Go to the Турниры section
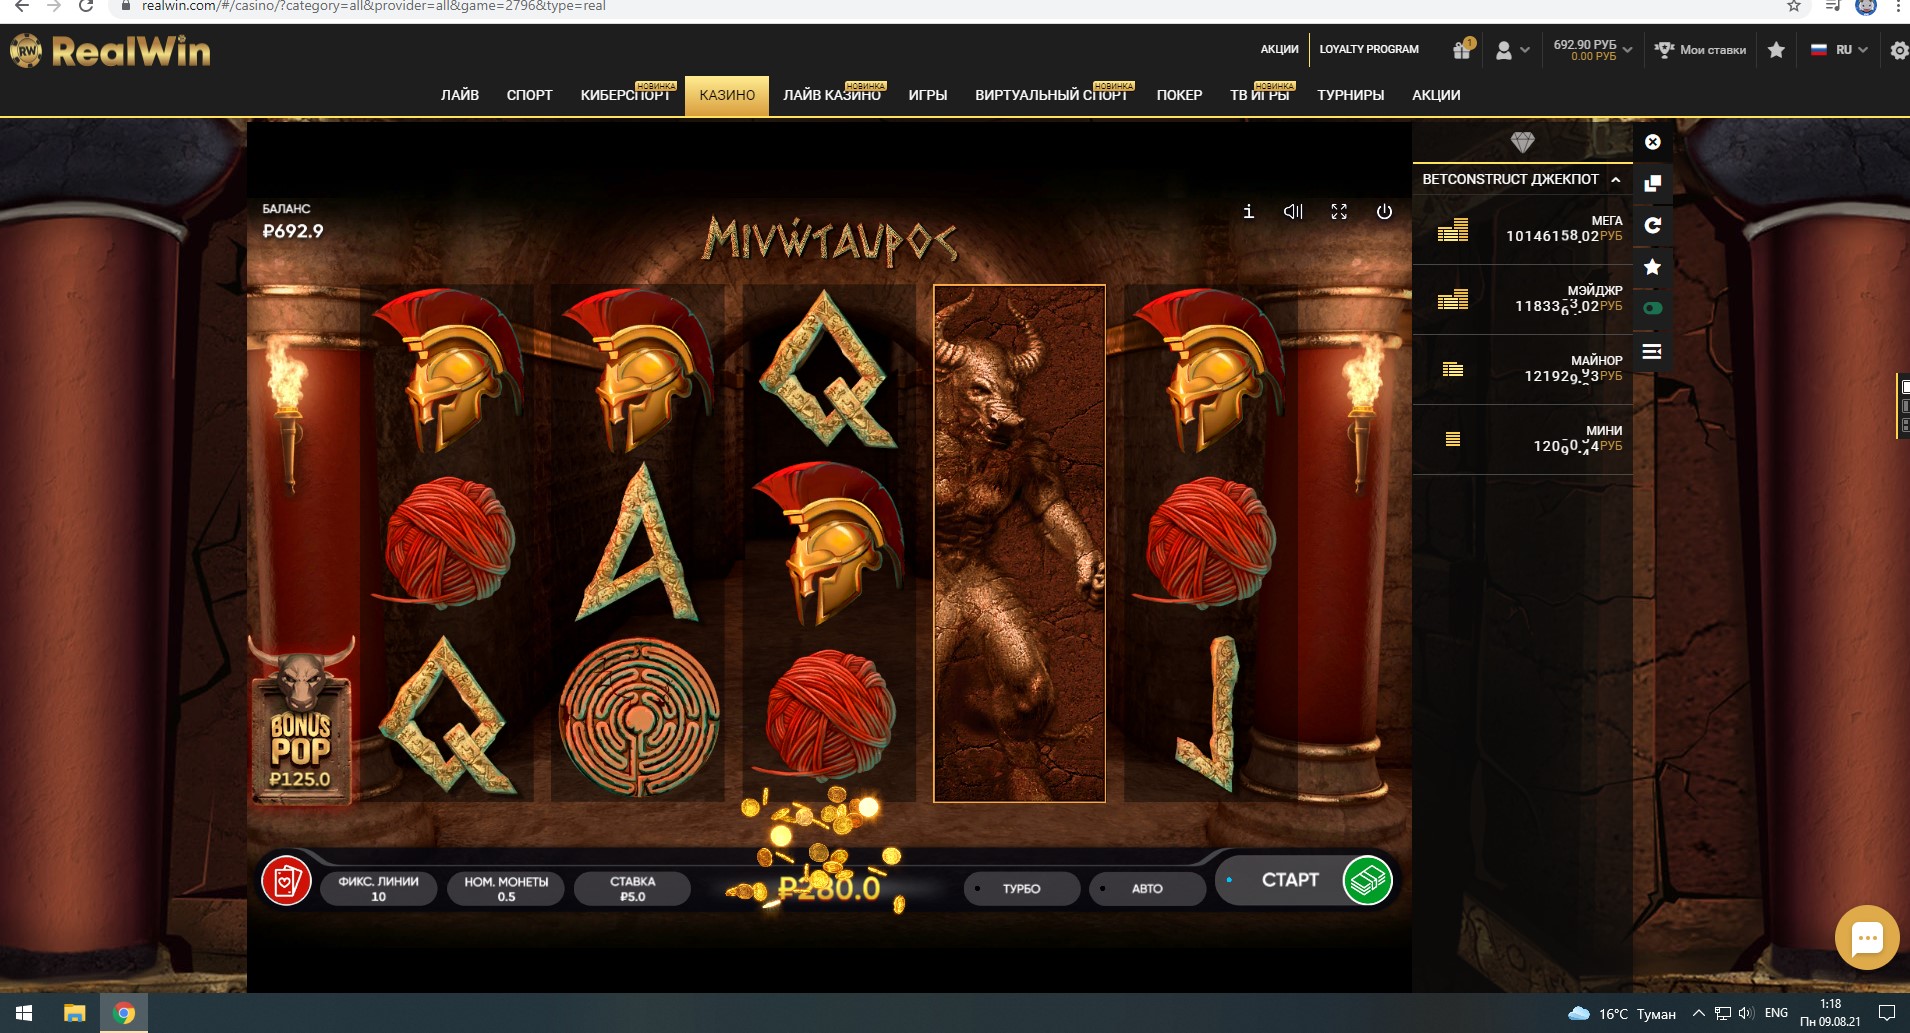The image size is (1910, 1033). point(1350,95)
